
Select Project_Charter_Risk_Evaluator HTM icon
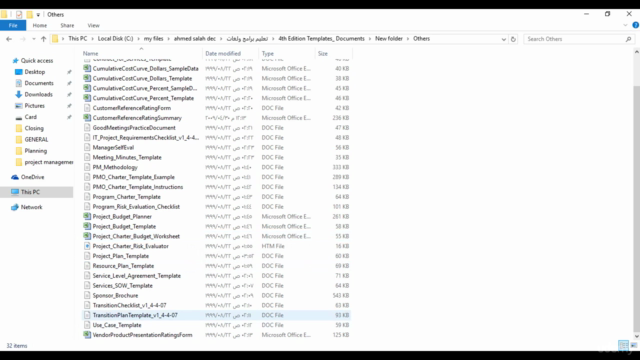pos(87,246)
